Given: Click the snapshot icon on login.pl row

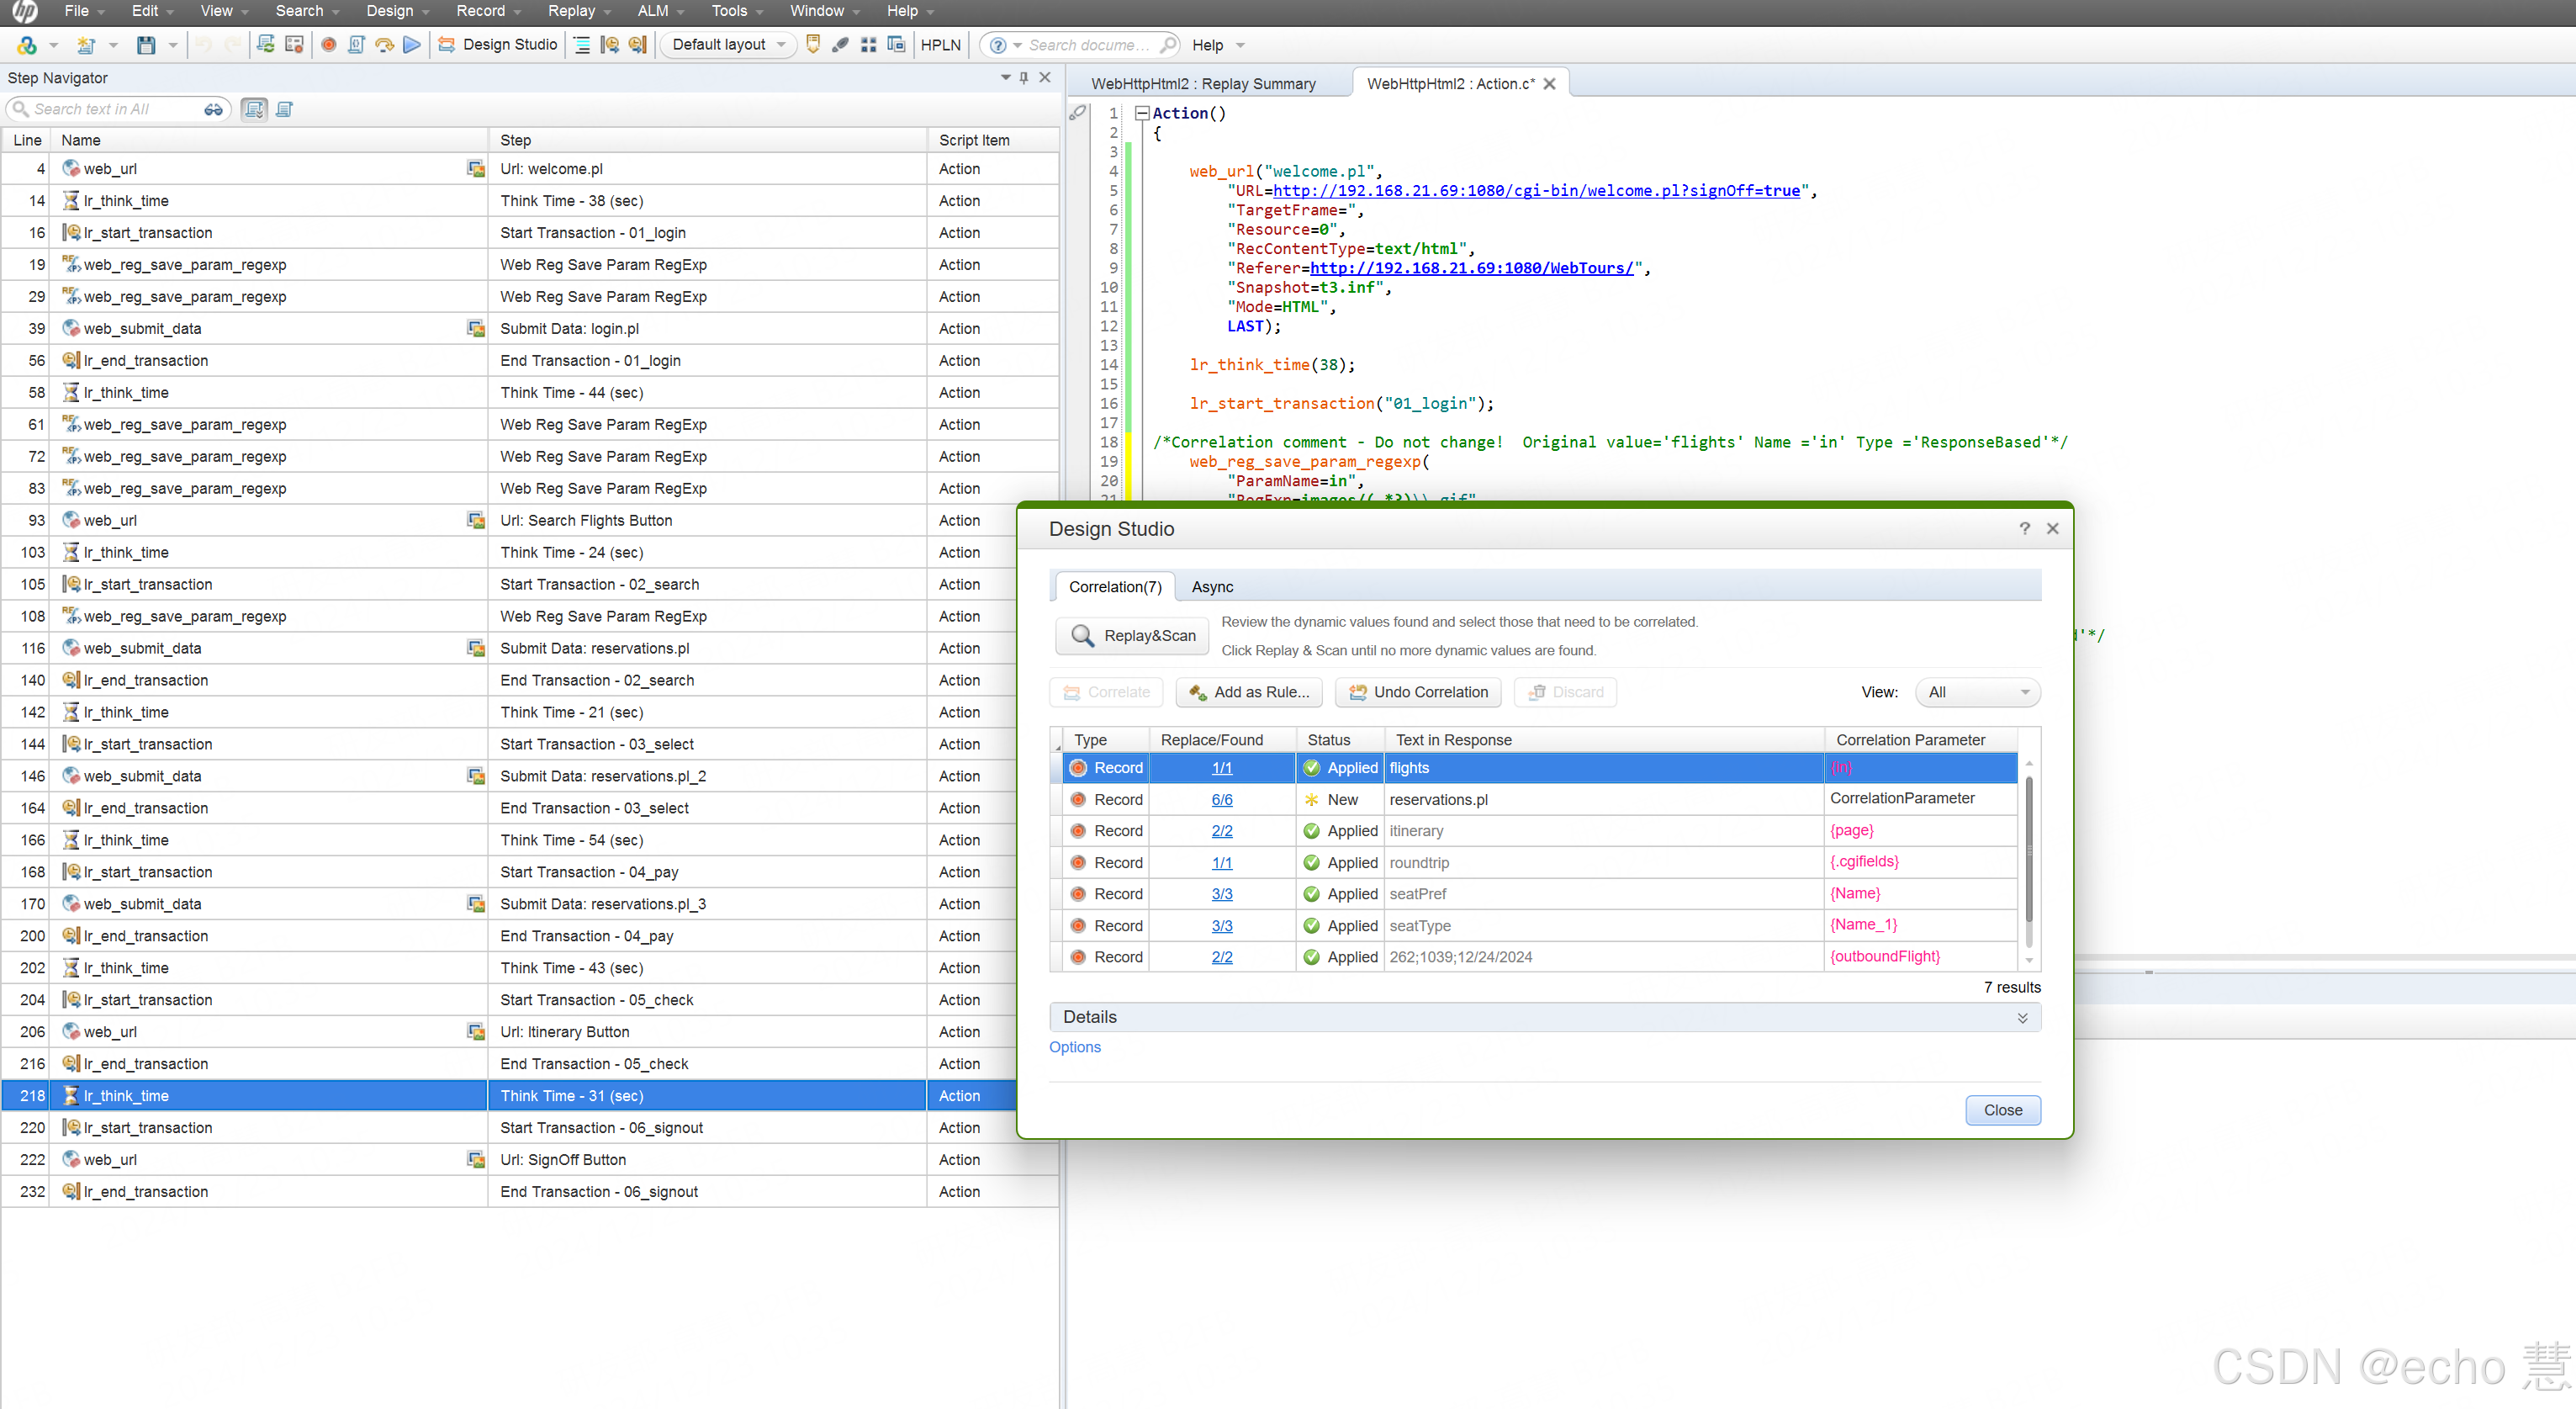Looking at the screenshot, I should pyautogui.click(x=476, y=328).
